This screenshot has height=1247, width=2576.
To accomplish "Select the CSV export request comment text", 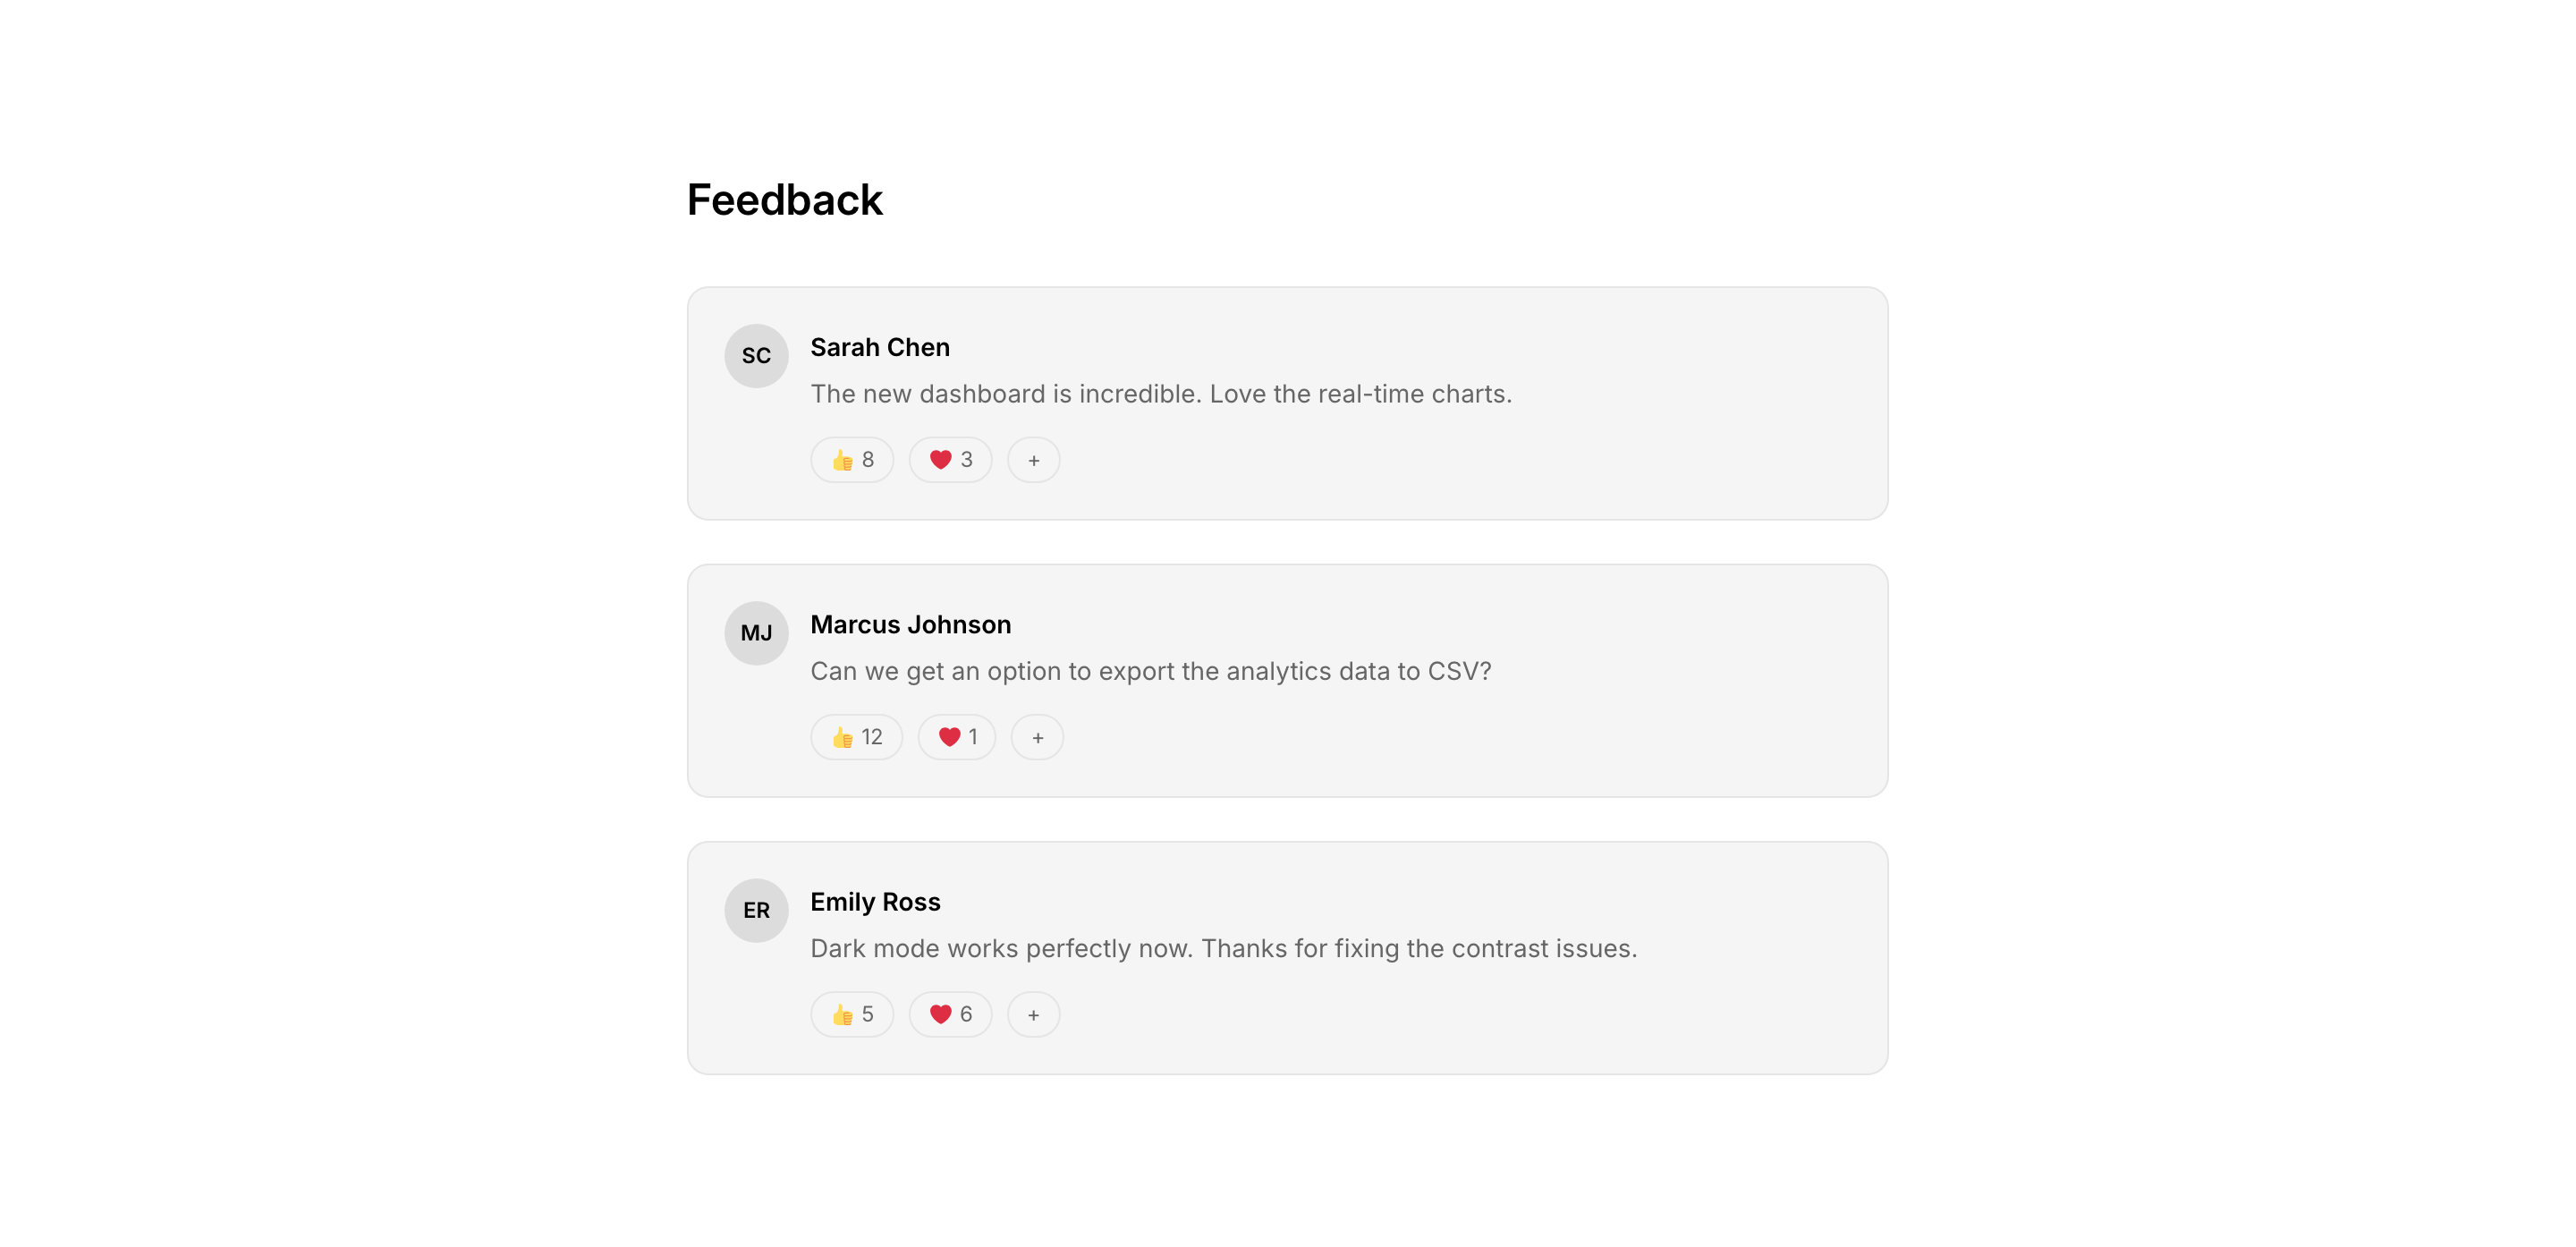I will (1150, 671).
